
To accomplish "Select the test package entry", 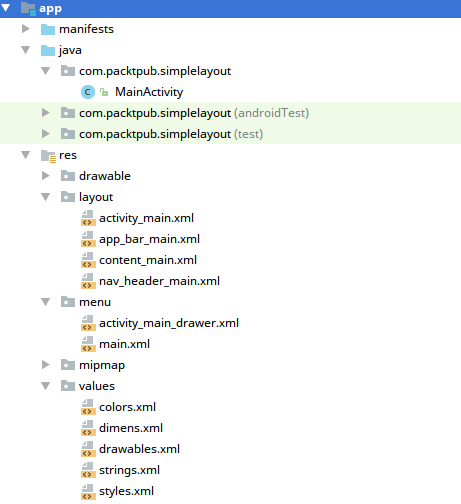I will pyautogui.click(x=171, y=134).
